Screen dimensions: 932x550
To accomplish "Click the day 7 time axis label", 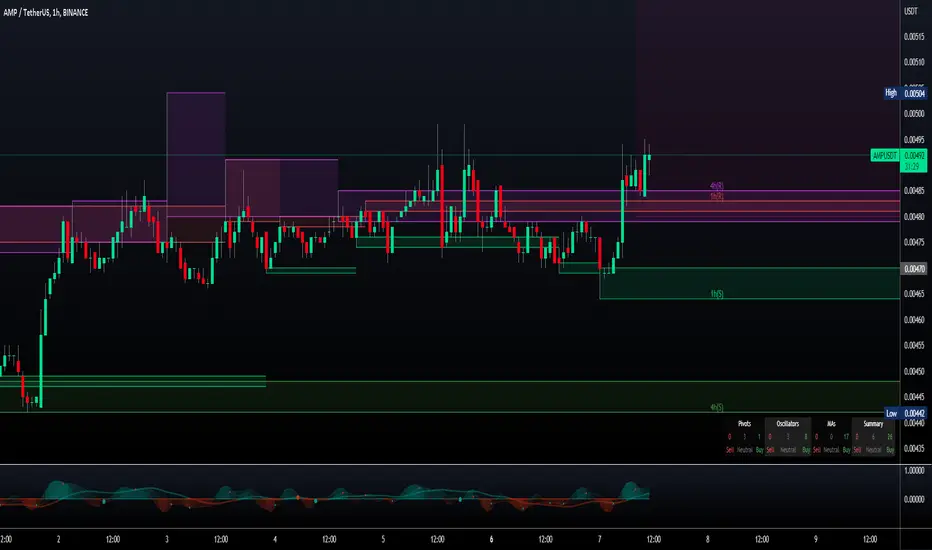I will pyautogui.click(x=599, y=540).
